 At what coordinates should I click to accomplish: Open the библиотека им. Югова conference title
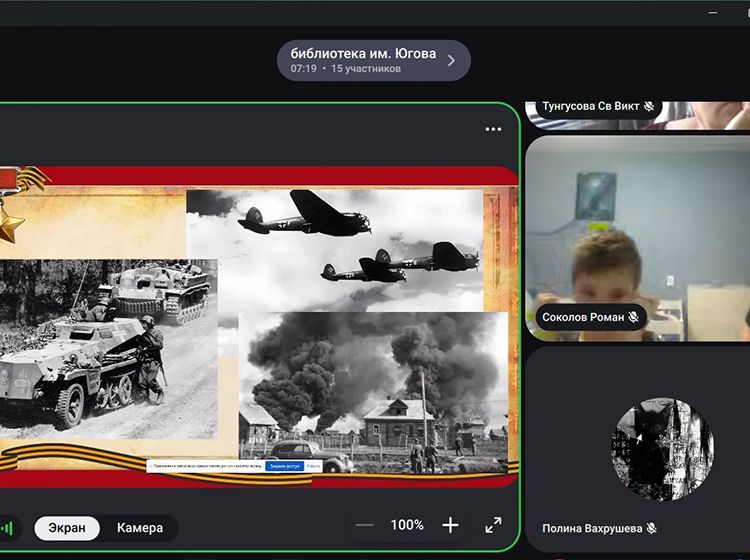[x=364, y=53]
